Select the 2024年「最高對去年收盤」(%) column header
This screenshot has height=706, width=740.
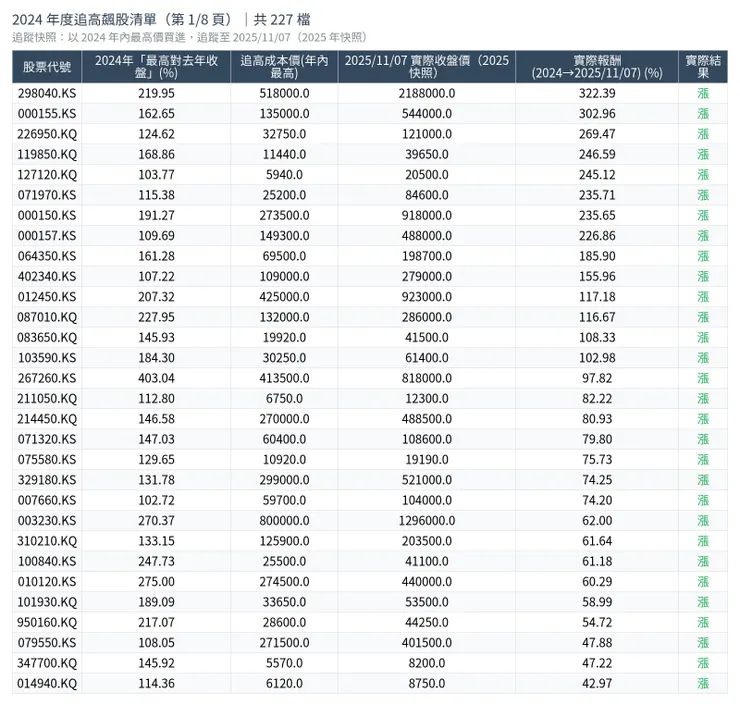(x=156, y=67)
